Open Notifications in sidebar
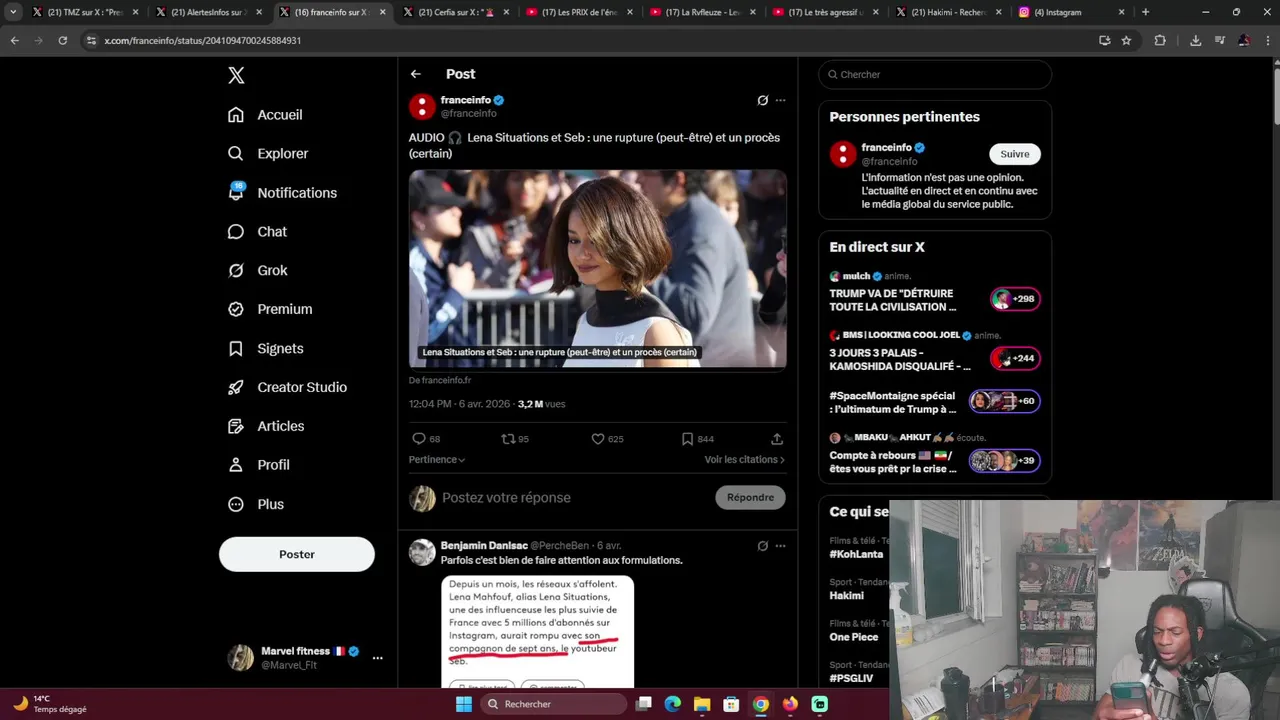The height and width of the screenshot is (720, 1280). point(282,193)
